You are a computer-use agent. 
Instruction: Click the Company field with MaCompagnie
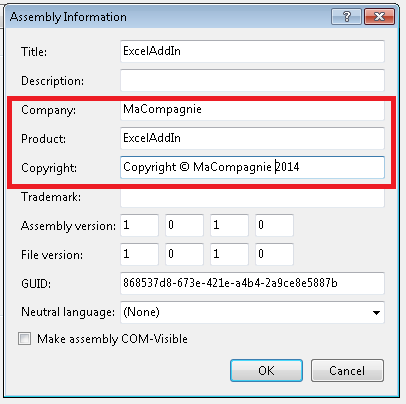[x=252, y=110]
